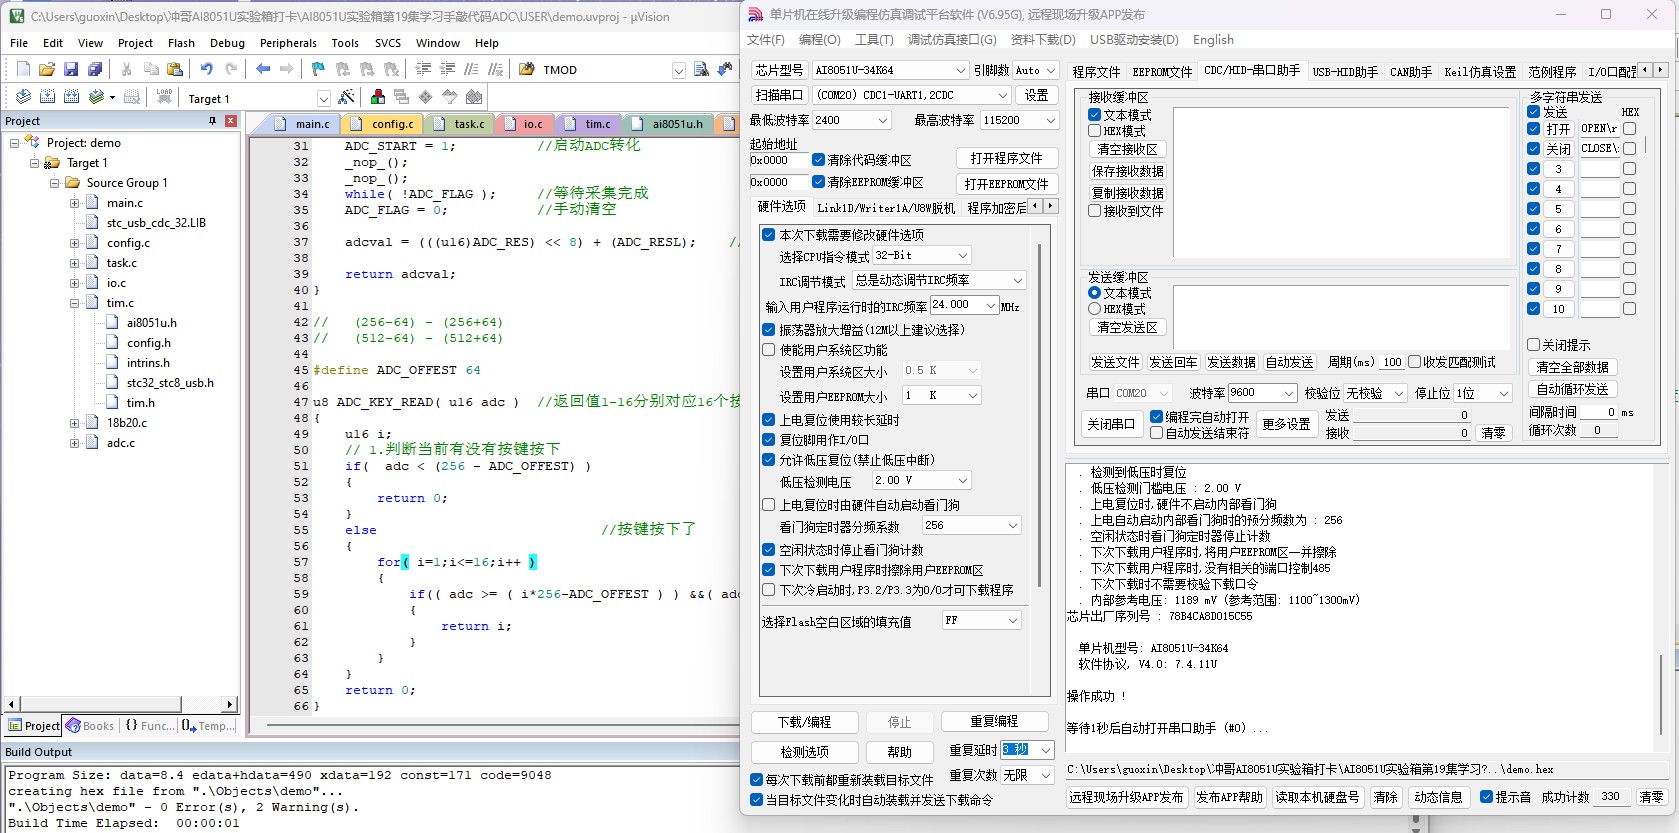Viewport: 1679px width, 833px height.
Task: Click the 检测选项 button
Action: pyautogui.click(x=805, y=752)
